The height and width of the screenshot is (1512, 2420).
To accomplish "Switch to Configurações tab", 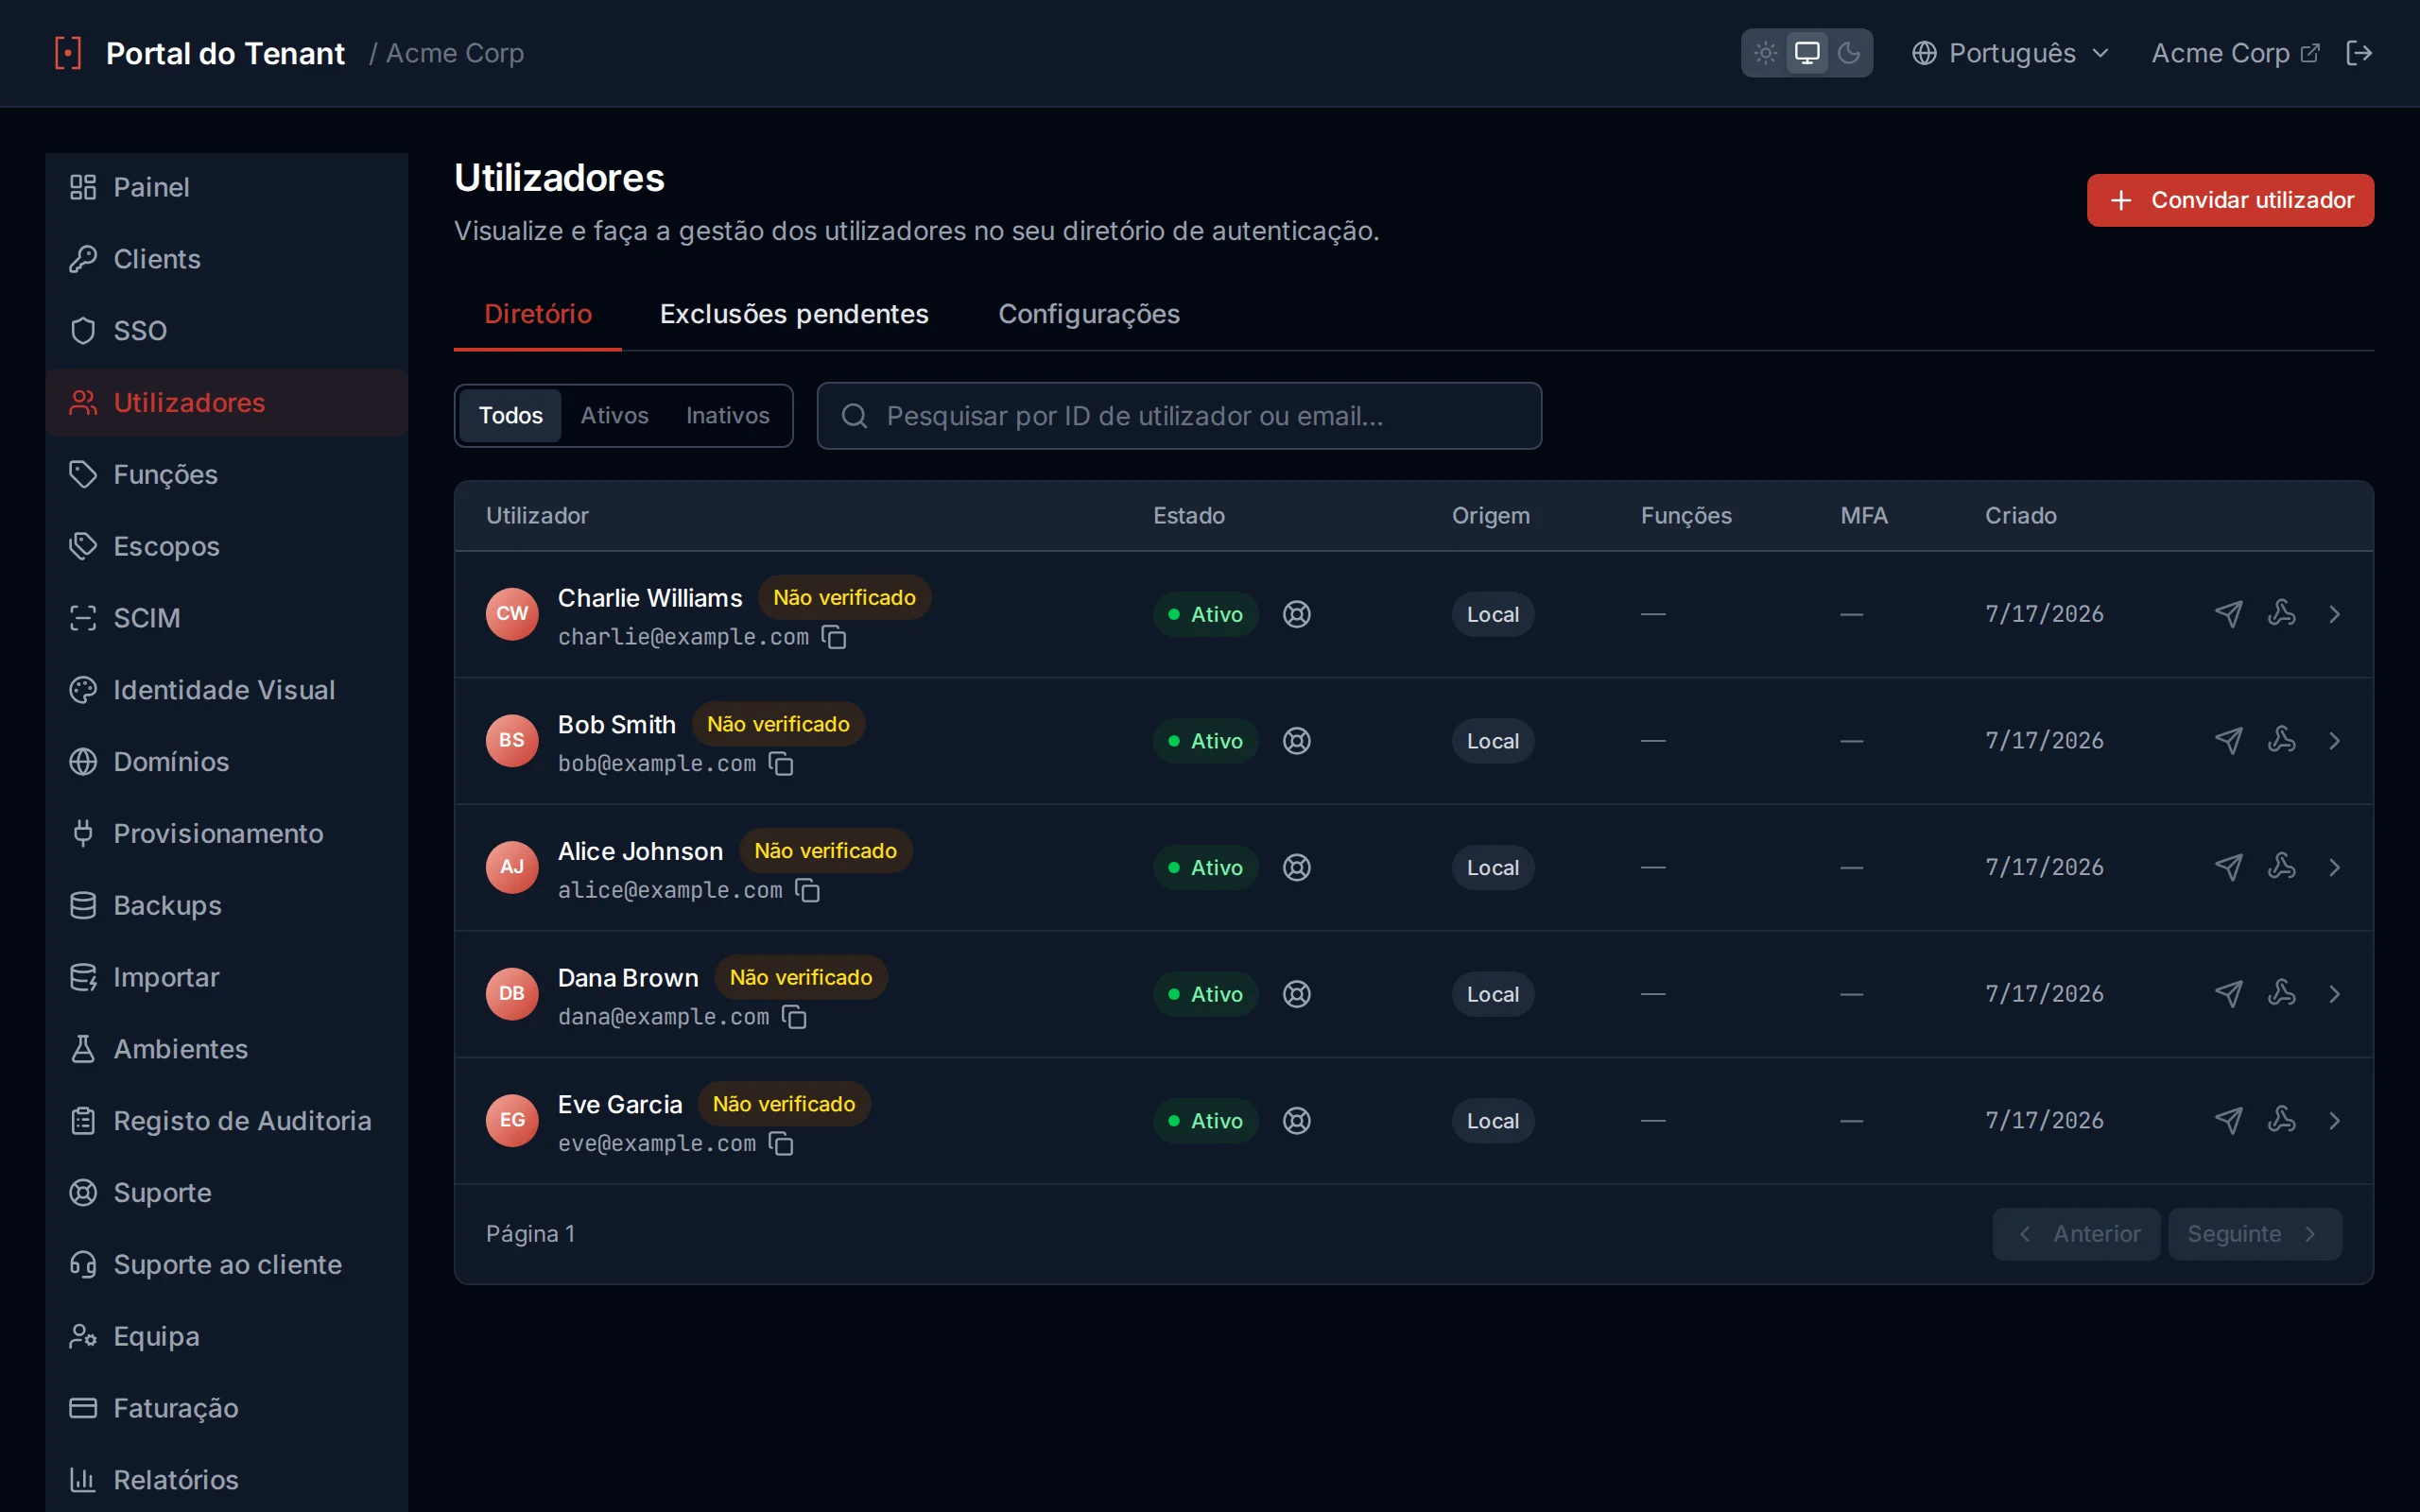I will coord(1089,314).
